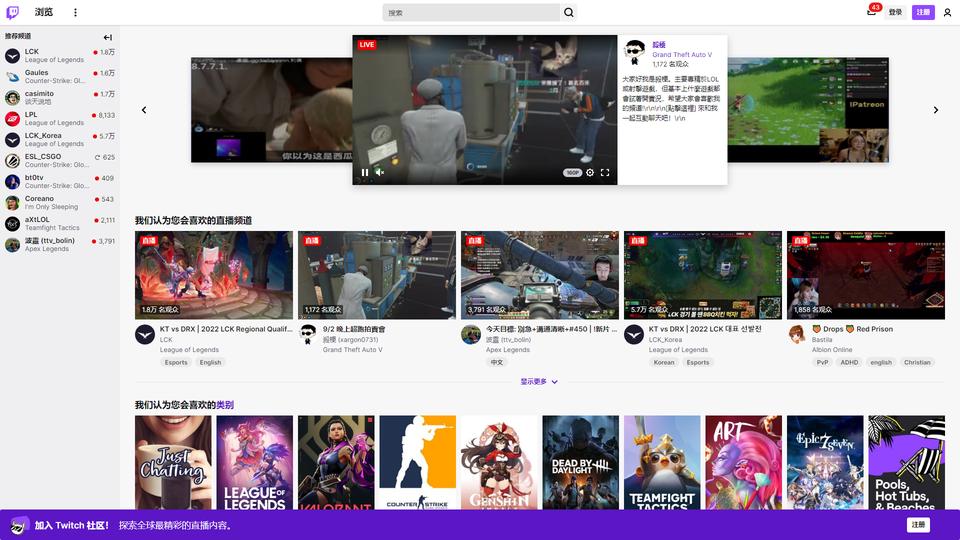This screenshot has height=540, width=960.
Task: Select the 中文 tag under the Apex stream
Action: pyautogui.click(x=497, y=362)
